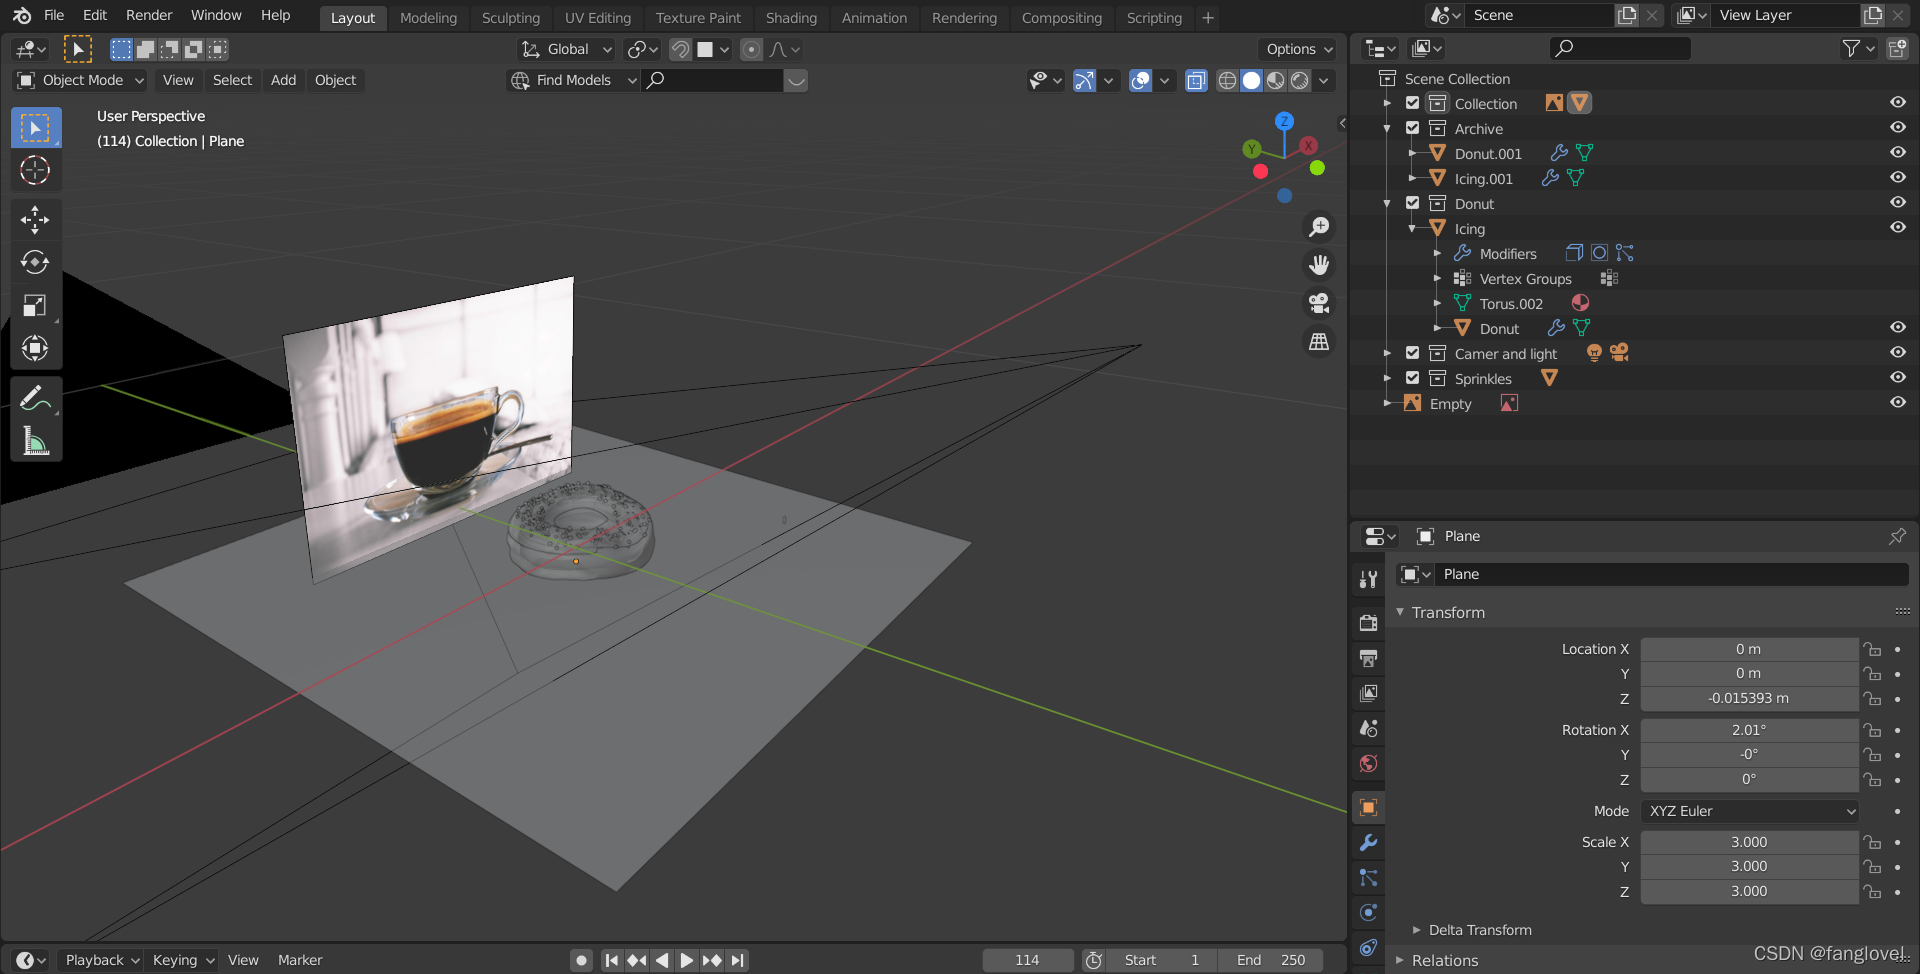This screenshot has height=974, width=1920.
Task: Toggle the X-ray view button
Action: tap(1196, 81)
